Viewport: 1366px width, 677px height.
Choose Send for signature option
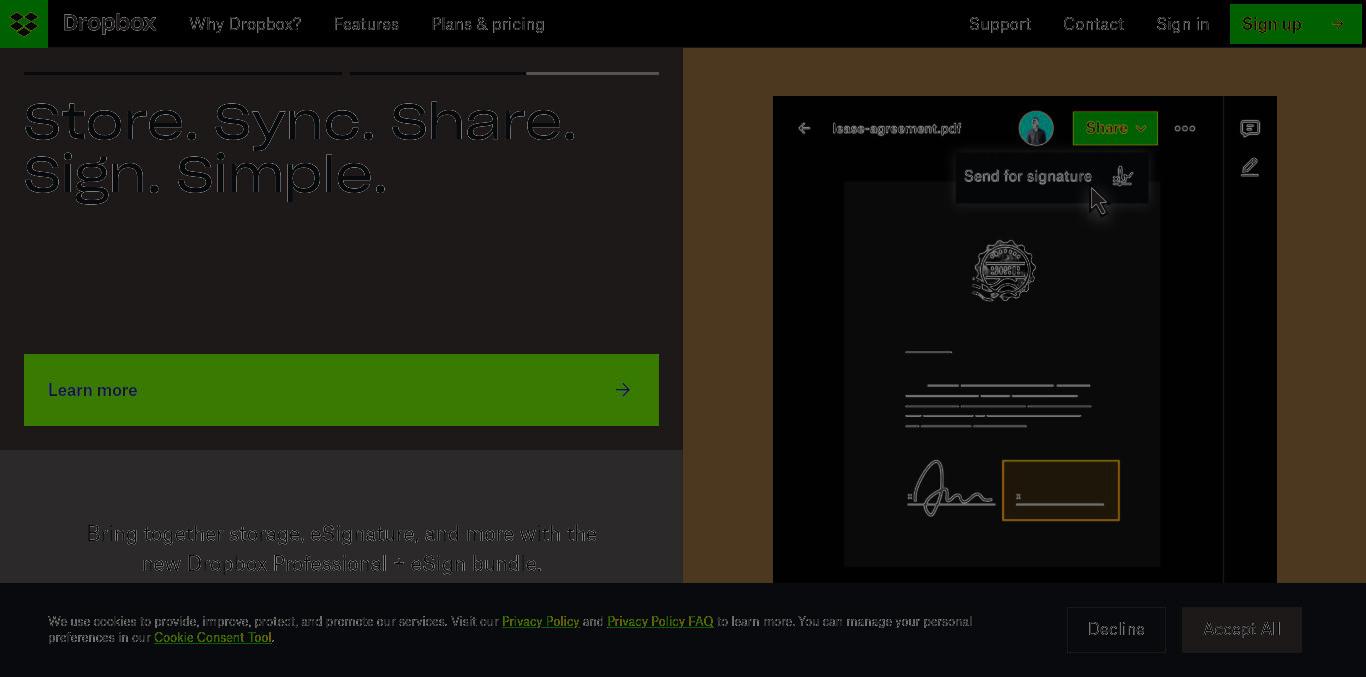point(1051,177)
